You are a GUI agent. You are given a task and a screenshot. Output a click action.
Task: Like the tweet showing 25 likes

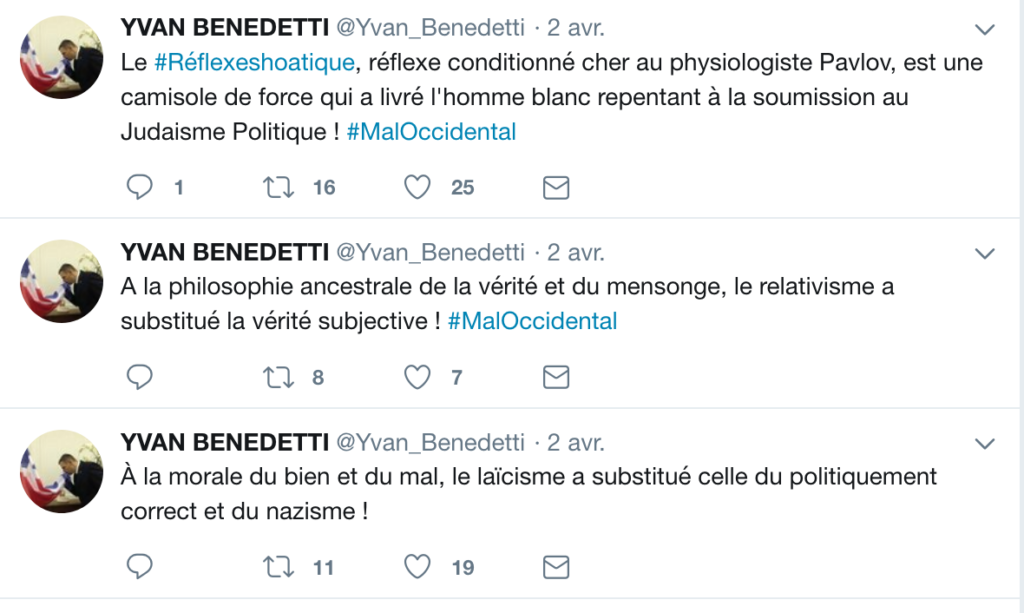tap(417, 187)
